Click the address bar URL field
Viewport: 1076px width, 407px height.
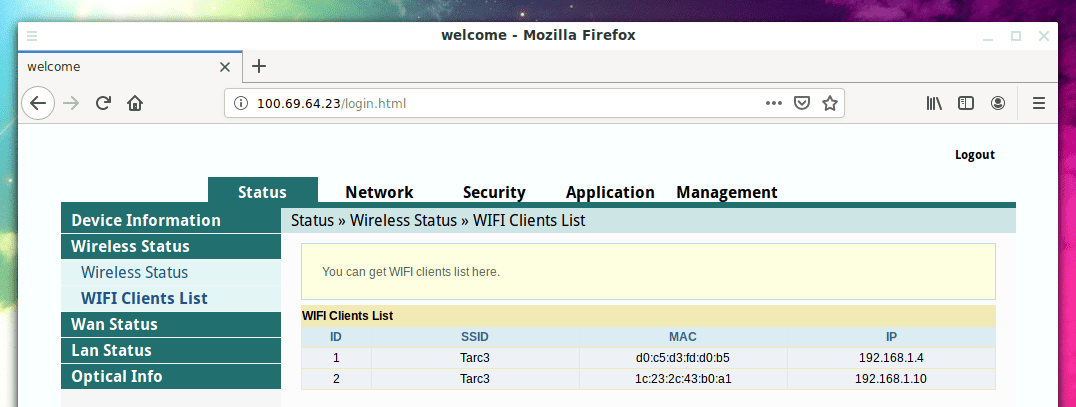click(500, 103)
